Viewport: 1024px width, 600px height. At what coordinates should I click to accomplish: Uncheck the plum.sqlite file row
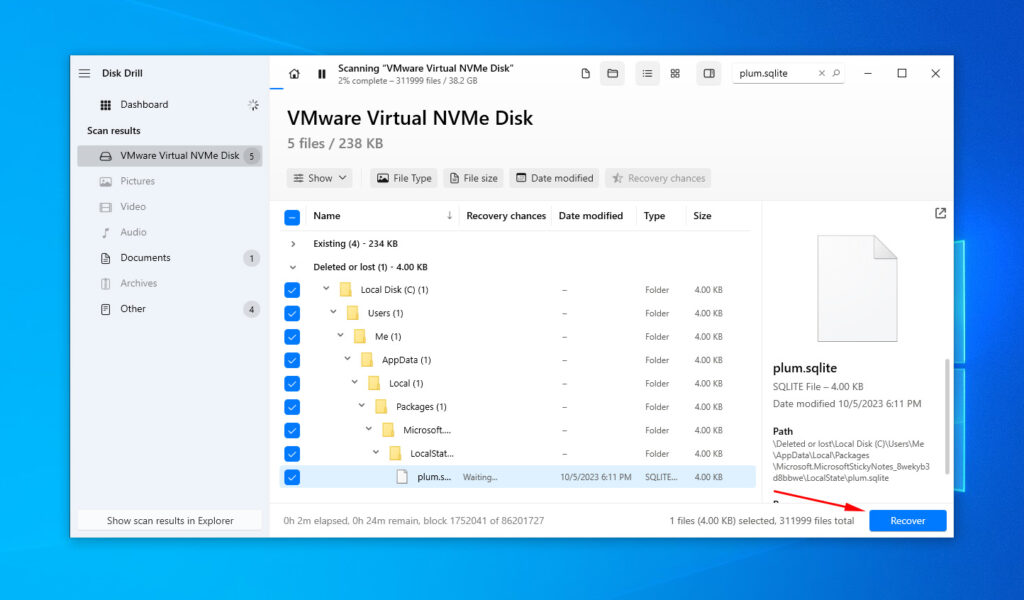click(x=291, y=477)
